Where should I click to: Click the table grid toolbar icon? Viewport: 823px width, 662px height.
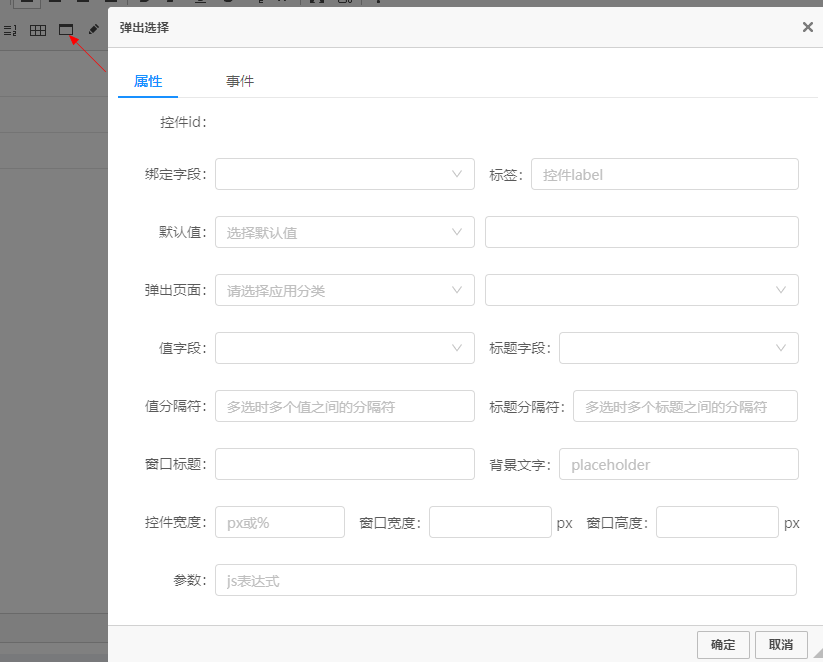38,30
